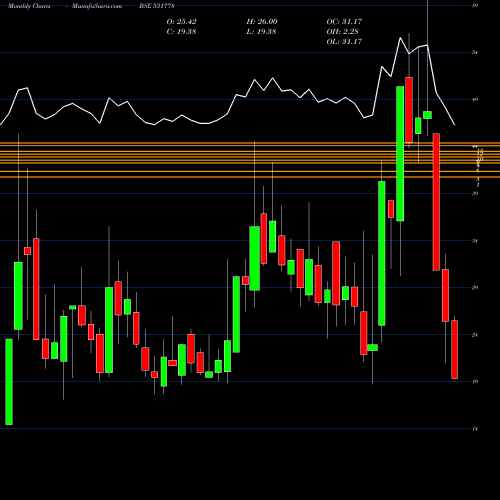Screen dimensions: 500x500
Task: Click the "OC: 31.17" reading
Action: (x=344, y=22)
